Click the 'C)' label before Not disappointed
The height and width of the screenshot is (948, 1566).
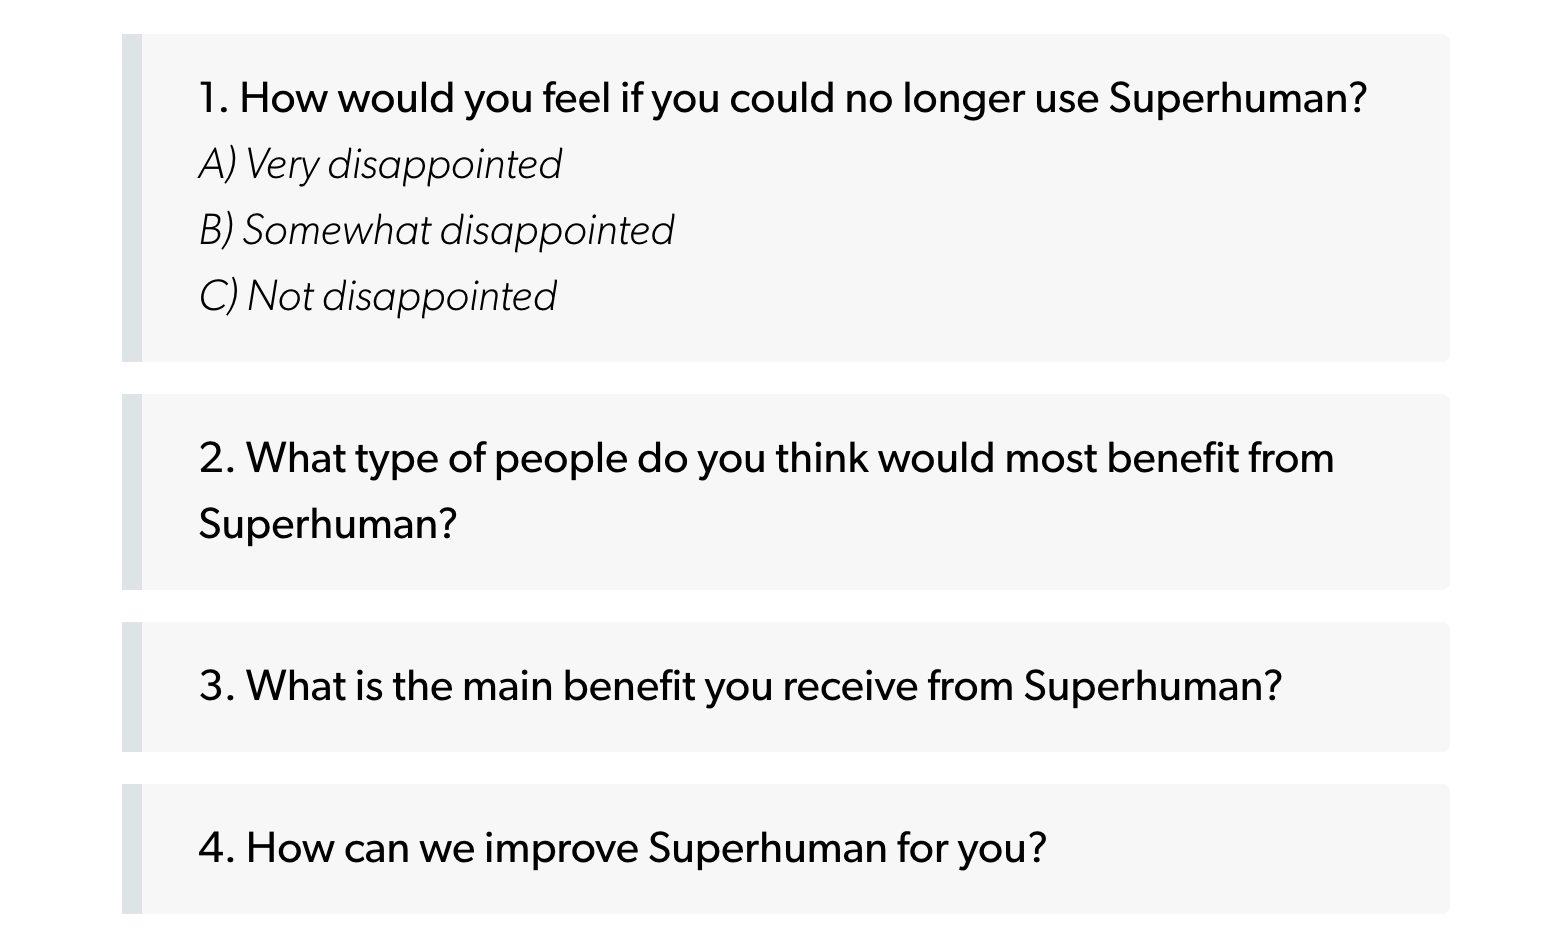tap(218, 296)
